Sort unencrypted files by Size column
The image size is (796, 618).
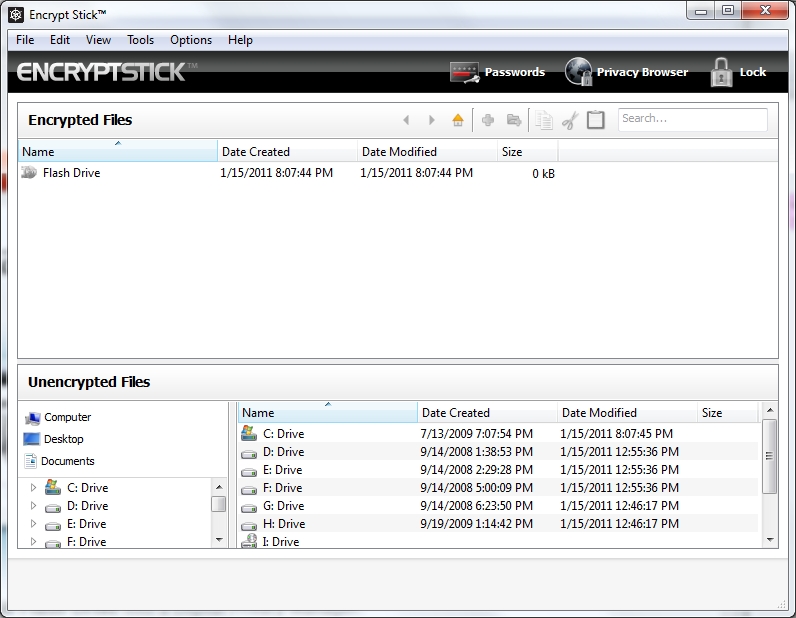pos(728,412)
